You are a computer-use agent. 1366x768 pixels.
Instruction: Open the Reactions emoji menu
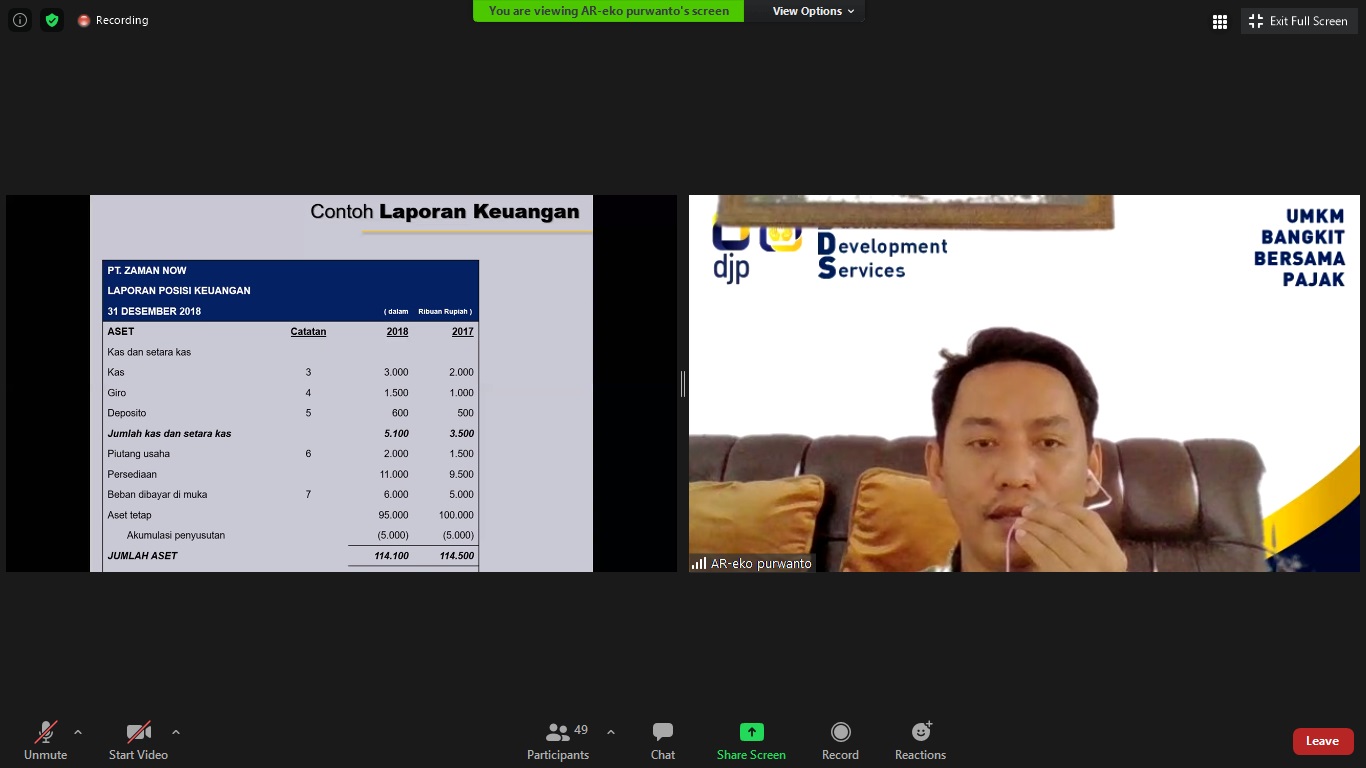(920, 741)
